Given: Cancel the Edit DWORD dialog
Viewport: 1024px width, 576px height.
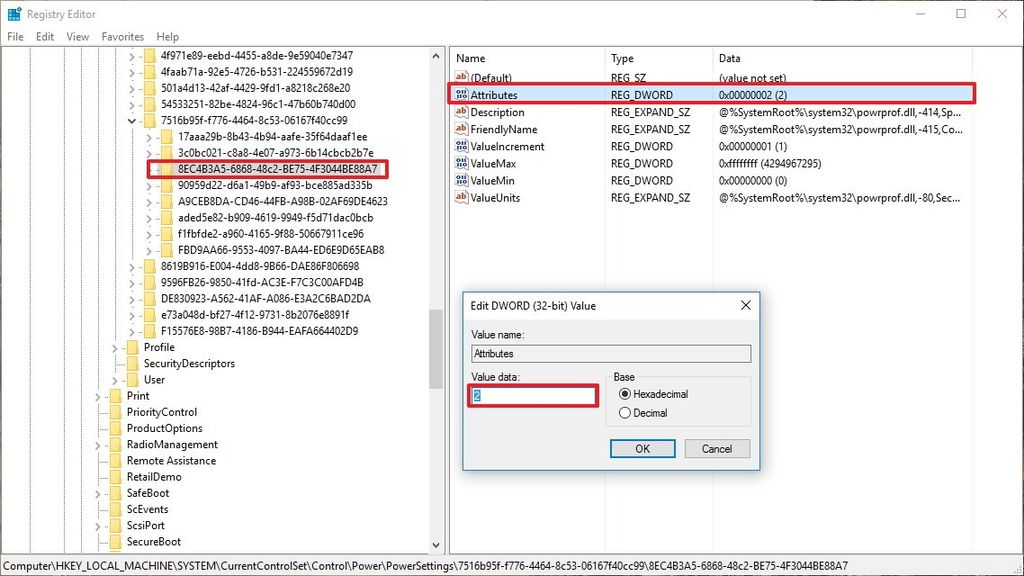Looking at the screenshot, I should pyautogui.click(x=717, y=448).
